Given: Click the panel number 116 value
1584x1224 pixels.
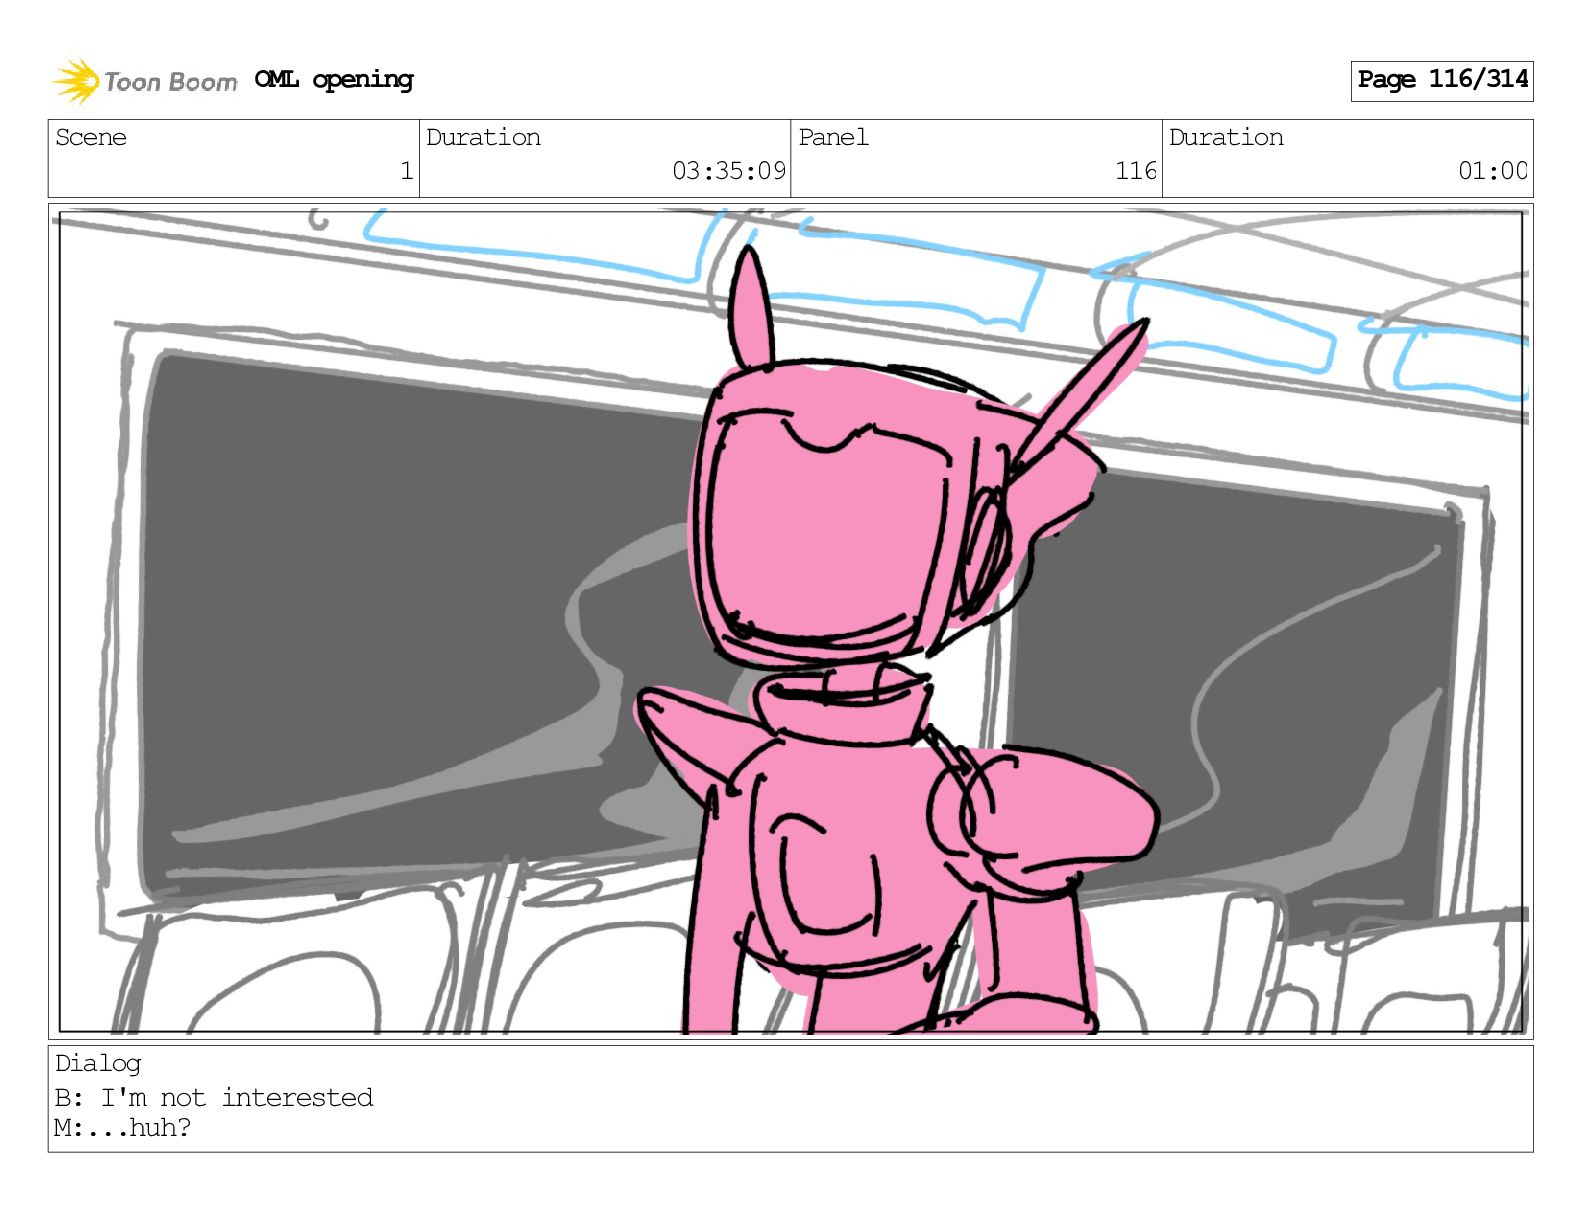Looking at the screenshot, I should [x=1136, y=171].
